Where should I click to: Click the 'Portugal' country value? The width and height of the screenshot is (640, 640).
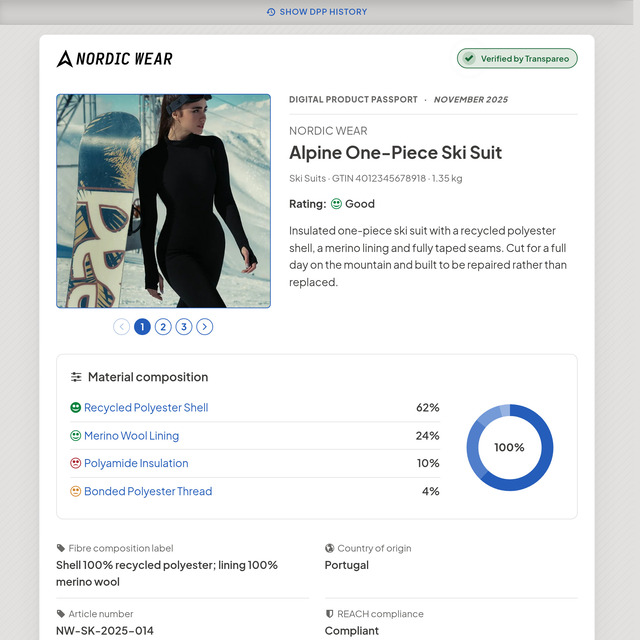pyautogui.click(x=347, y=565)
